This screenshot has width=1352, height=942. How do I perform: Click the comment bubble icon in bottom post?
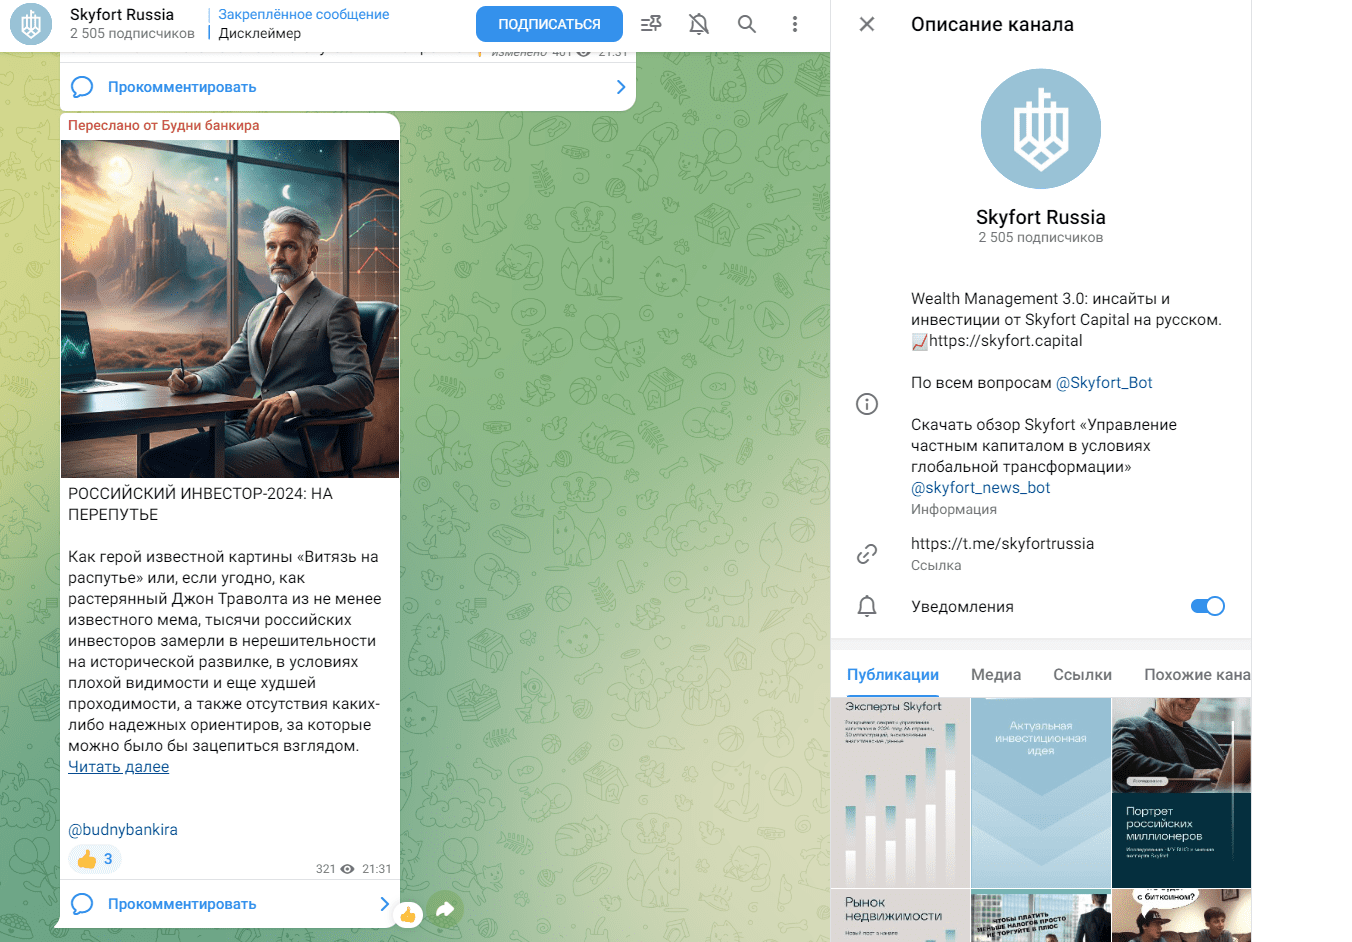click(x=83, y=904)
